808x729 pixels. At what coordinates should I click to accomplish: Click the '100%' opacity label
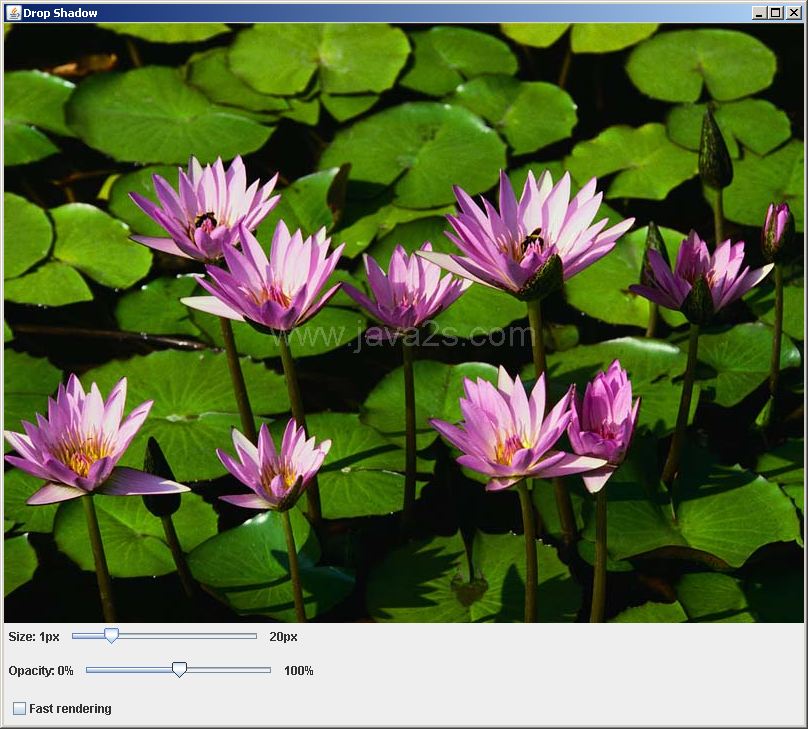[x=298, y=670]
